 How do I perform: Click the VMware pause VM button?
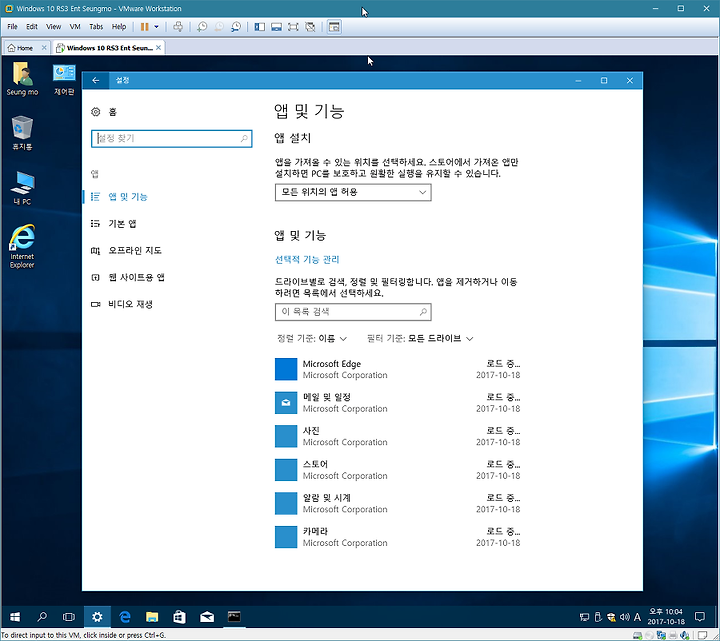144,27
